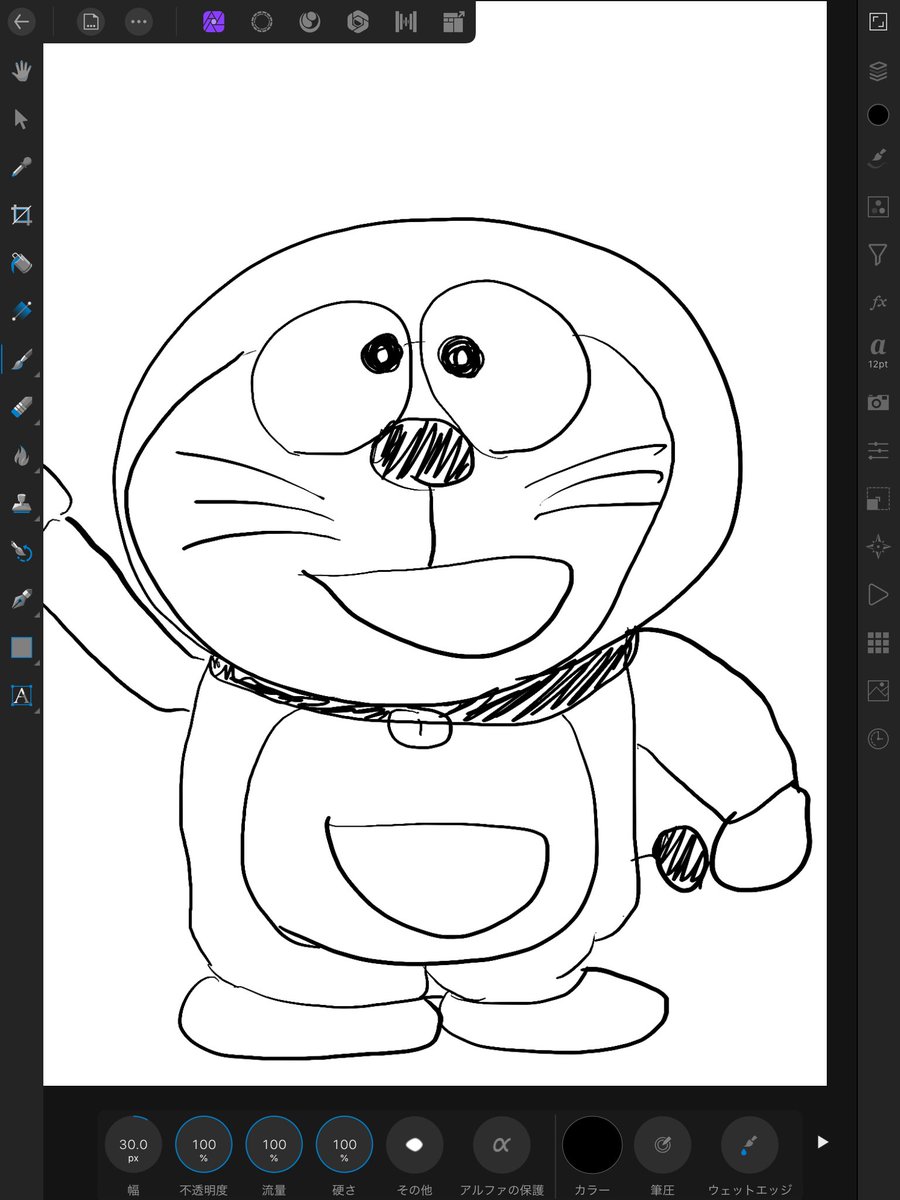Image resolution: width=900 pixels, height=1200 pixels.
Task: Open the Layers studio
Action: click(878, 70)
